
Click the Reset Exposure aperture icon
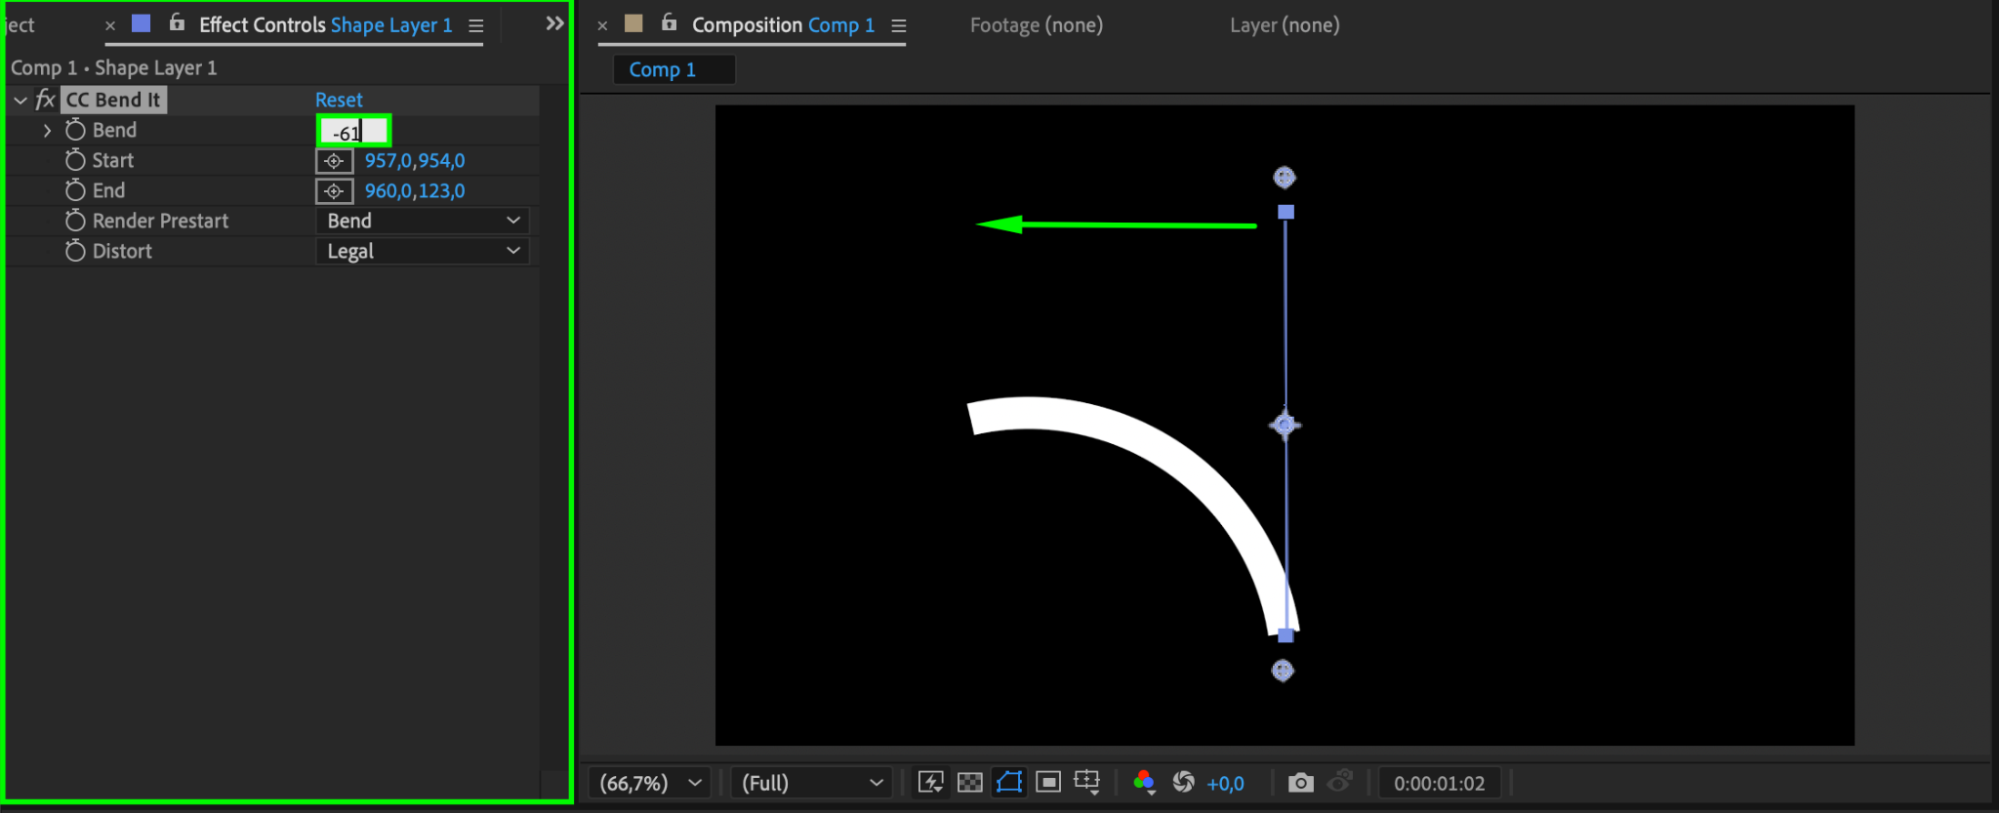(x=1183, y=783)
